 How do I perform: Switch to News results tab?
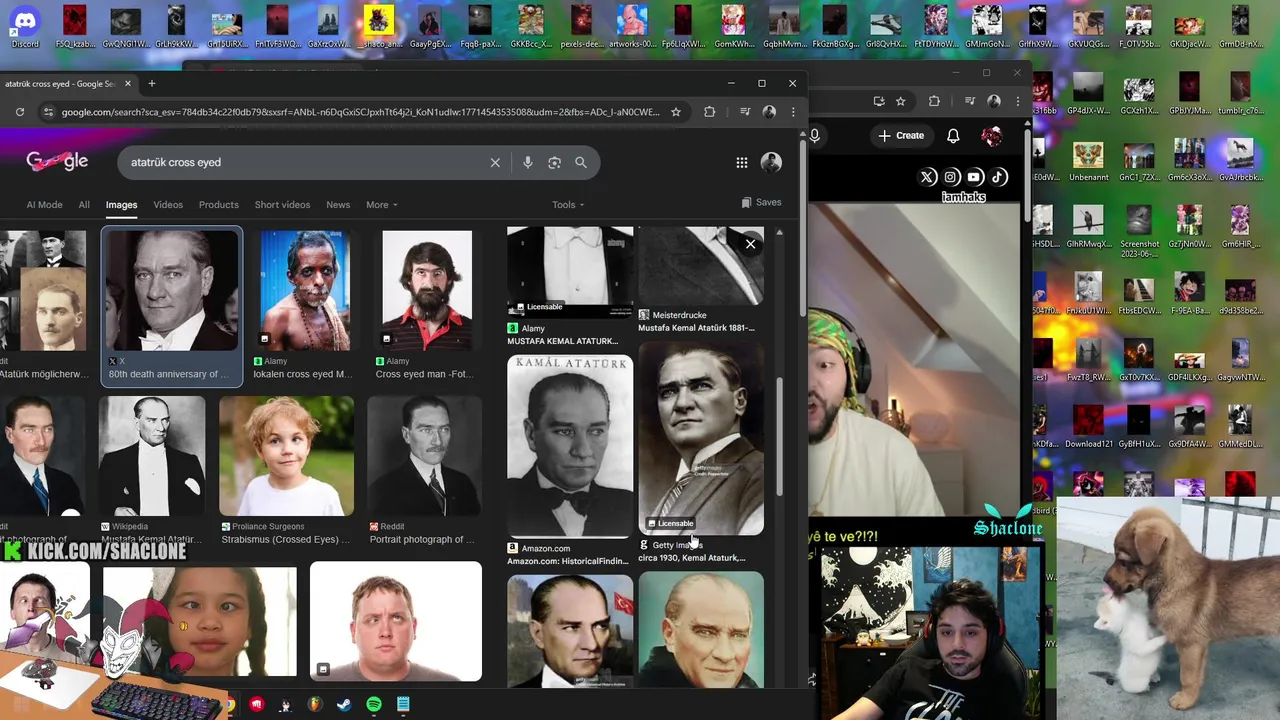click(338, 205)
